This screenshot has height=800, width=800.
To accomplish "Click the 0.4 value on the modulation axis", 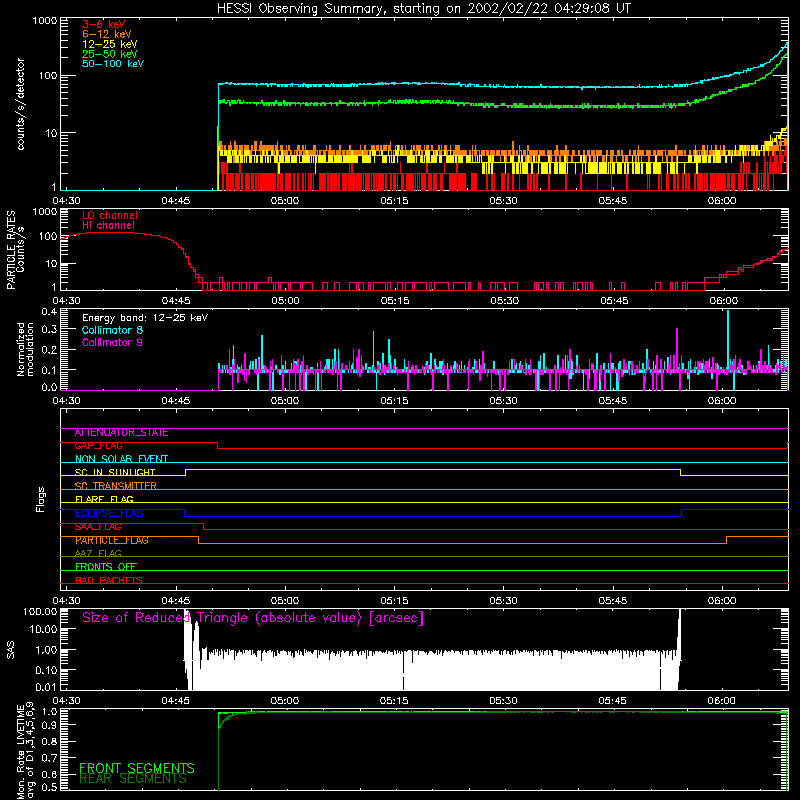I will tap(49, 312).
